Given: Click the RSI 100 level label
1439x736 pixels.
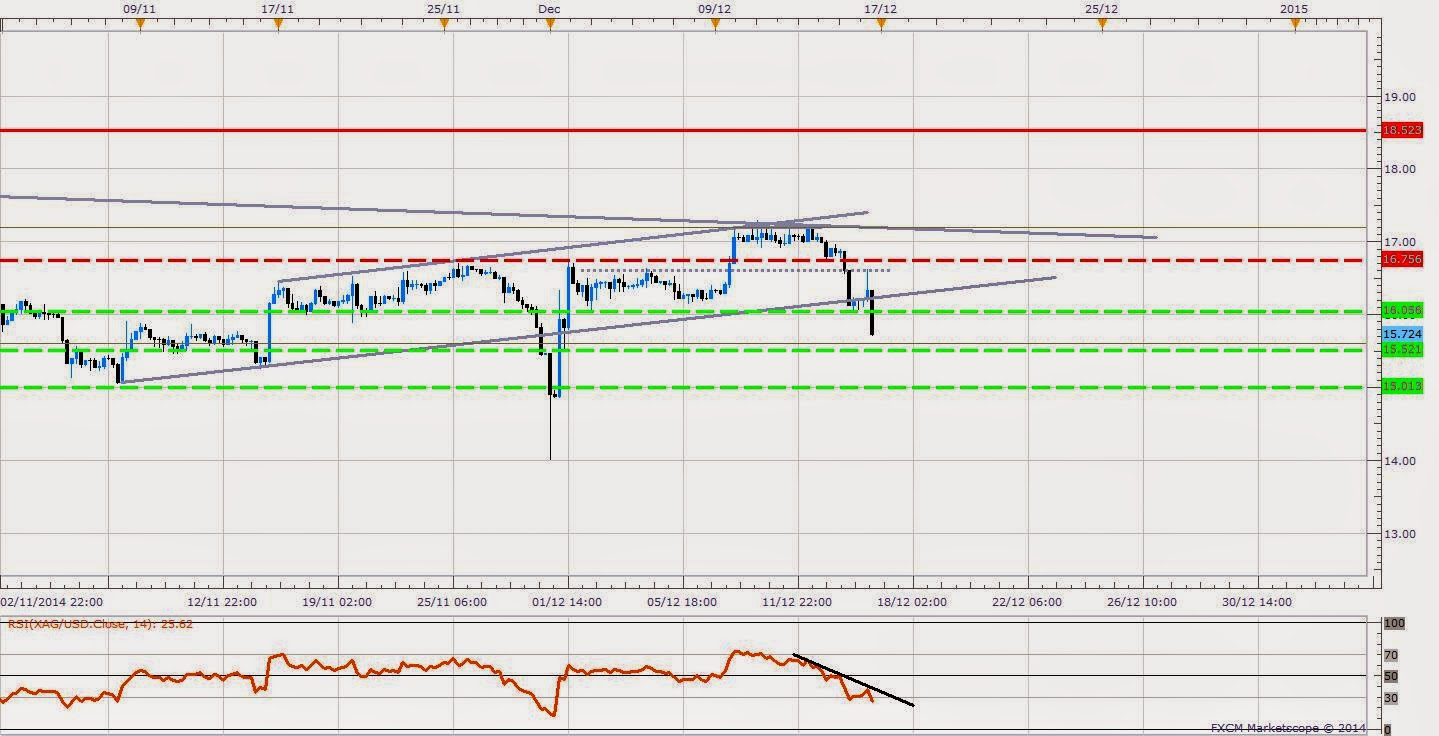Looking at the screenshot, I should click(1393, 623).
